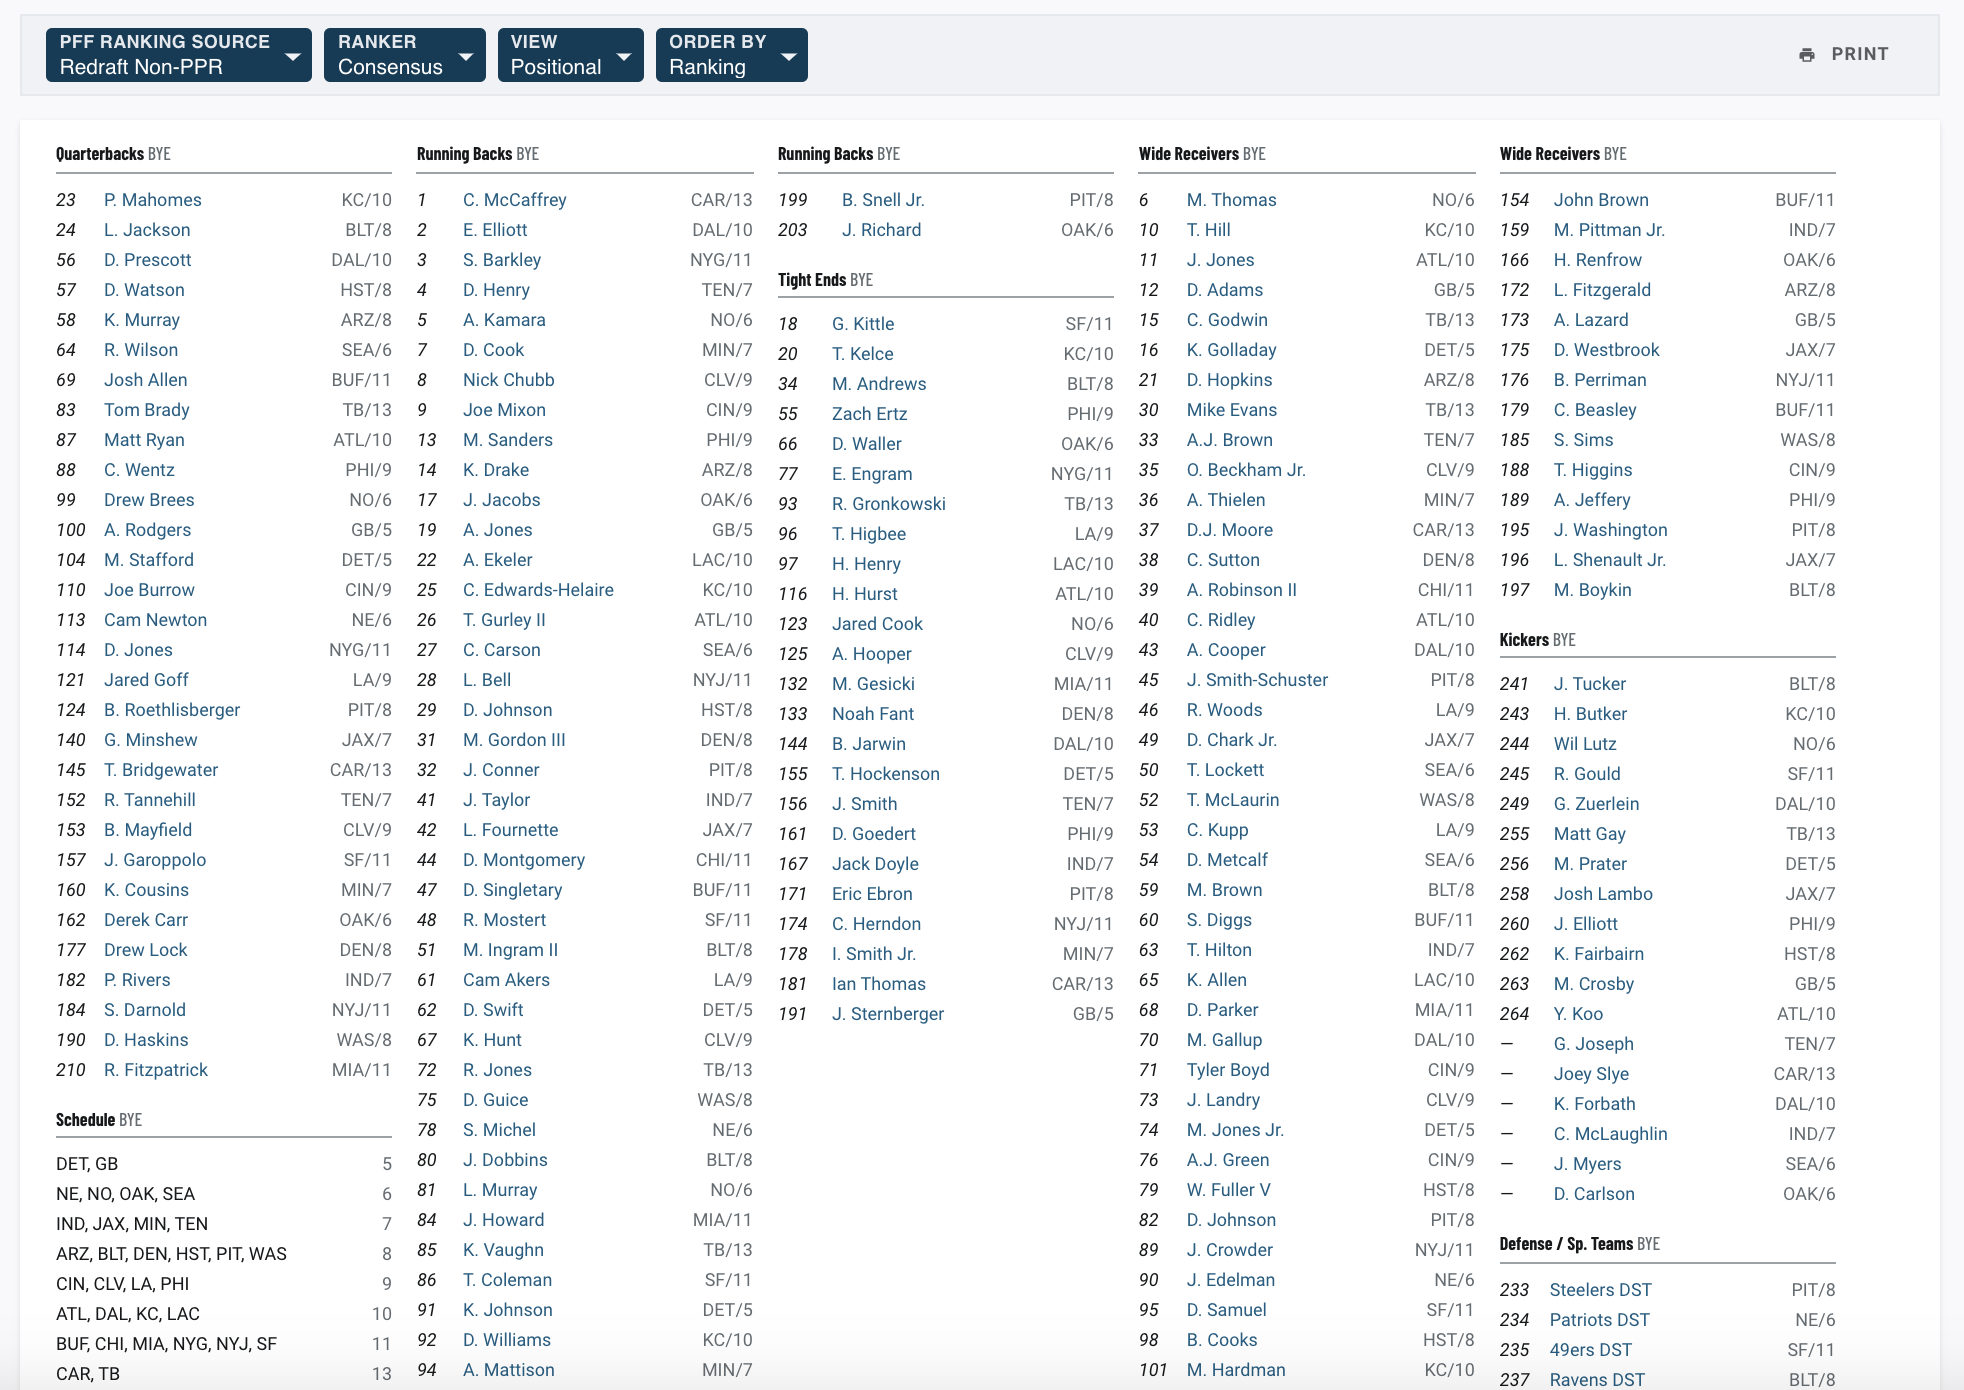Select Nick Chubb running back
The image size is (1964, 1390).
[509, 380]
